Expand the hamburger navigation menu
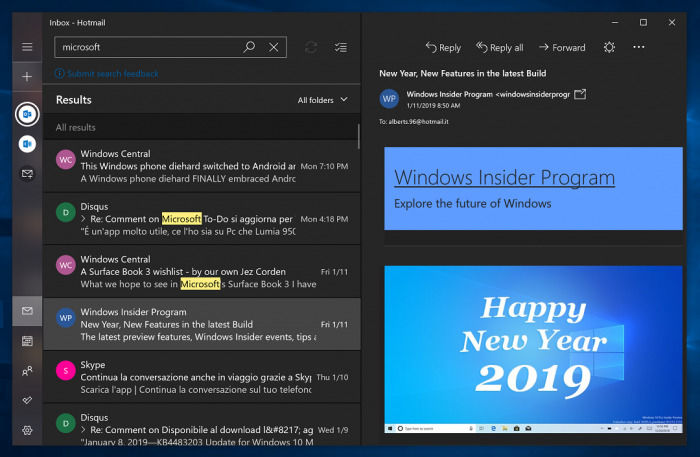This screenshot has height=457, width=700. (x=27, y=47)
